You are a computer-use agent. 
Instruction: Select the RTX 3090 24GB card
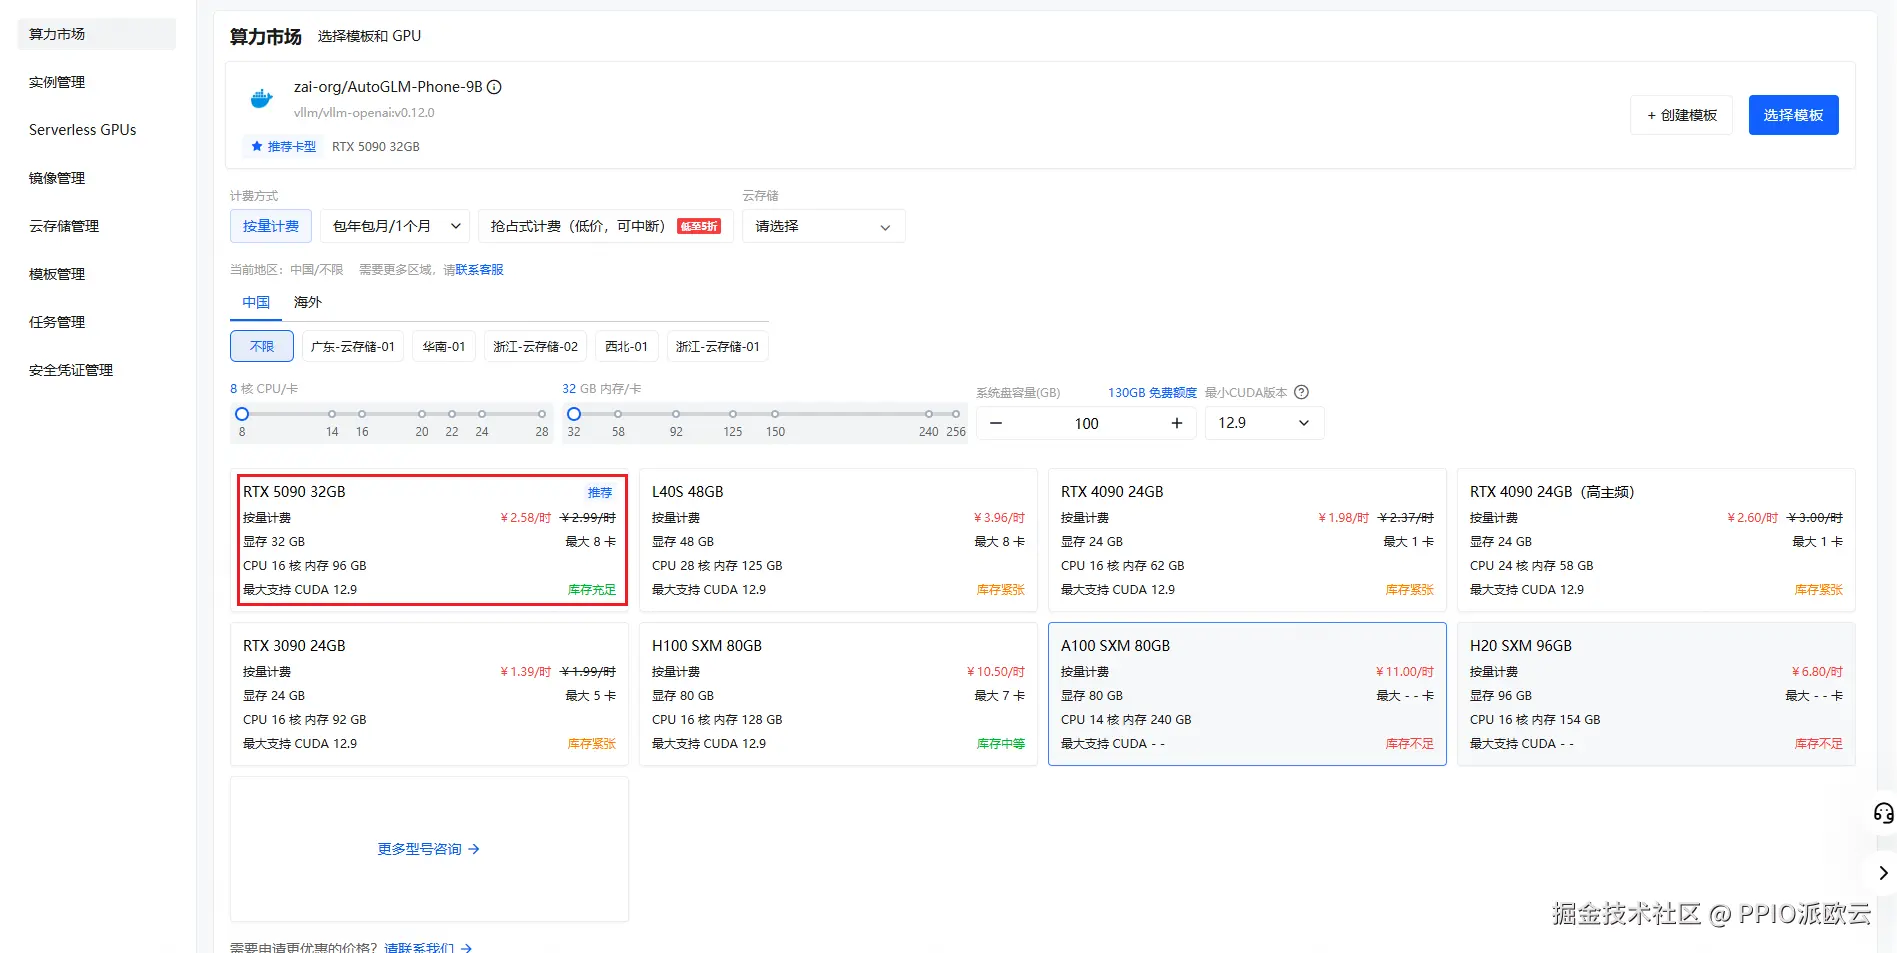(x=430, y=694)
